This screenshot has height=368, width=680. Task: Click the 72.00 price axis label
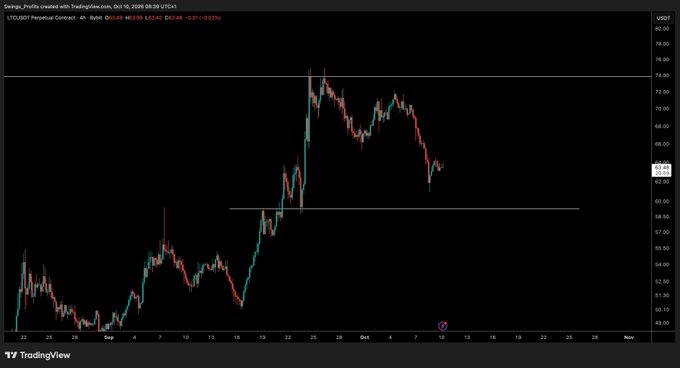tap(662, 92)
